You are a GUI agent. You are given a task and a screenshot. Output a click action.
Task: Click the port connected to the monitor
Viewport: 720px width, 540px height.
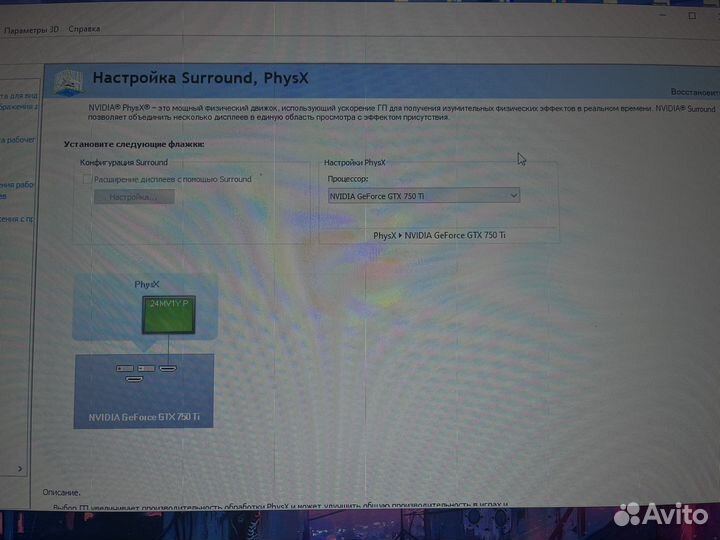(167, 368)
